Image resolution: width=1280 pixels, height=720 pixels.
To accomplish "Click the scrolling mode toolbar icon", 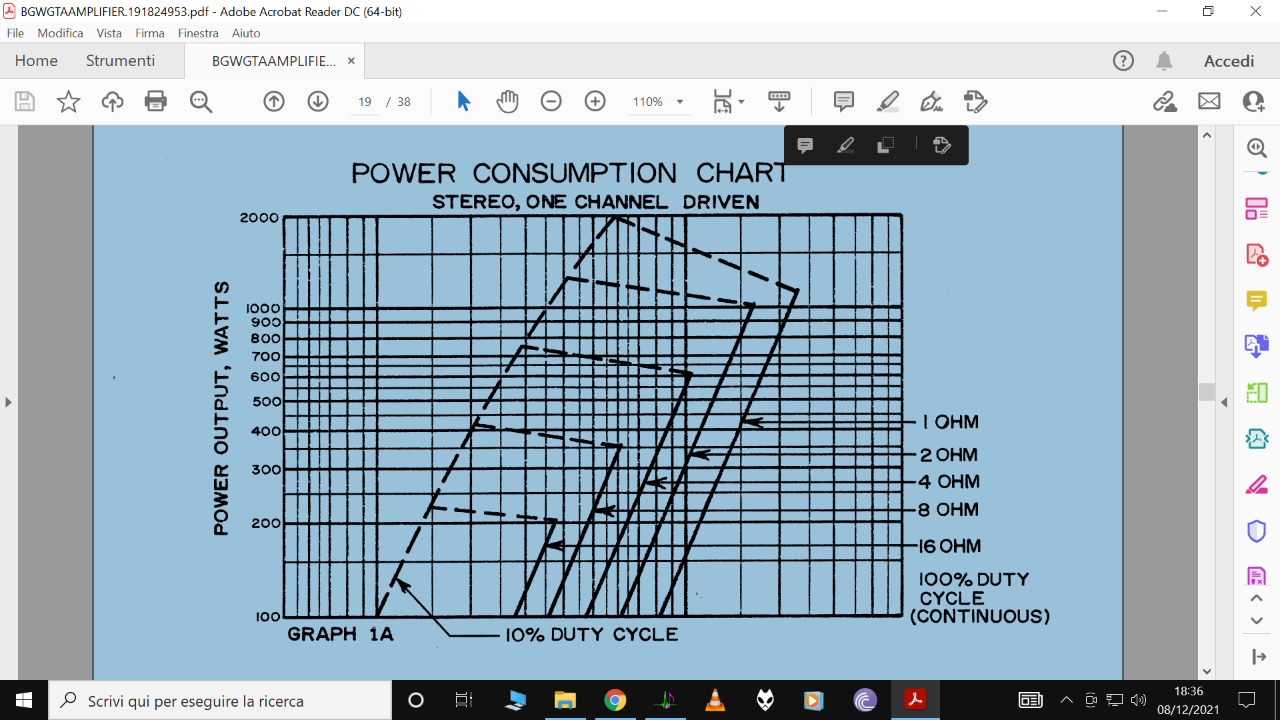I will [x=779, y=101].
